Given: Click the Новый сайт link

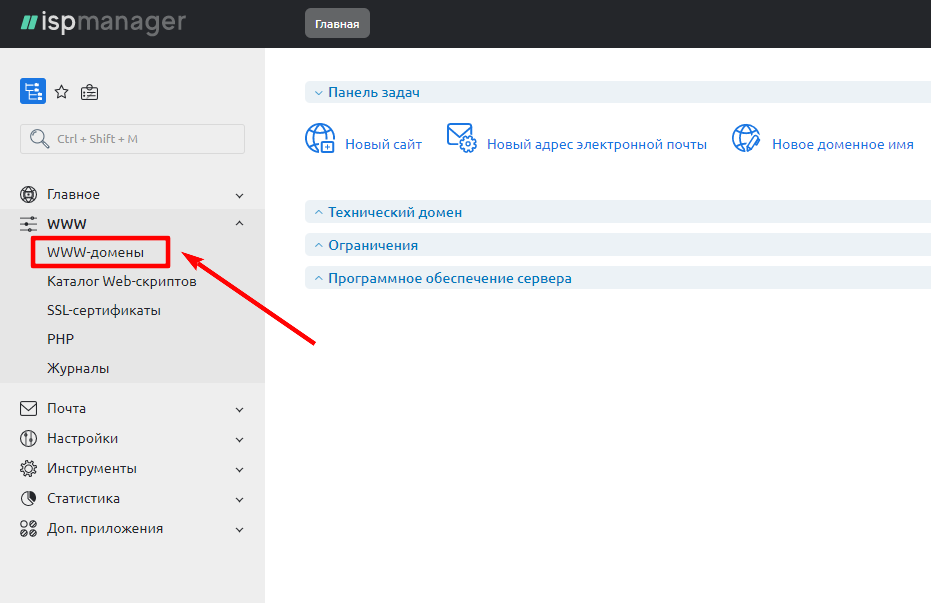Looking at the screenshot, I should (x=383, y=144).
